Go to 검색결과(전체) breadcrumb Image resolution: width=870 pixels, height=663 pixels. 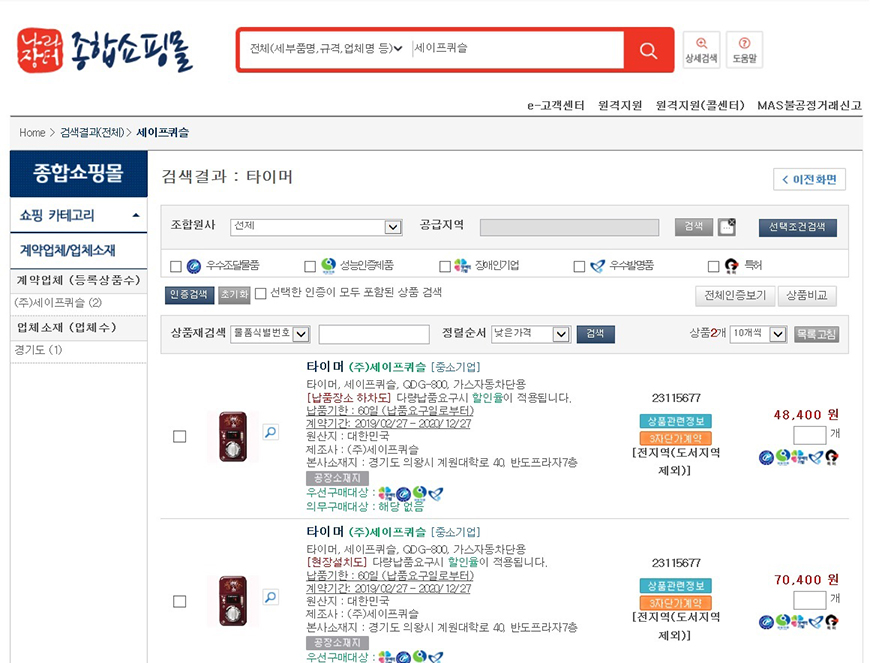tap(92, 133)
